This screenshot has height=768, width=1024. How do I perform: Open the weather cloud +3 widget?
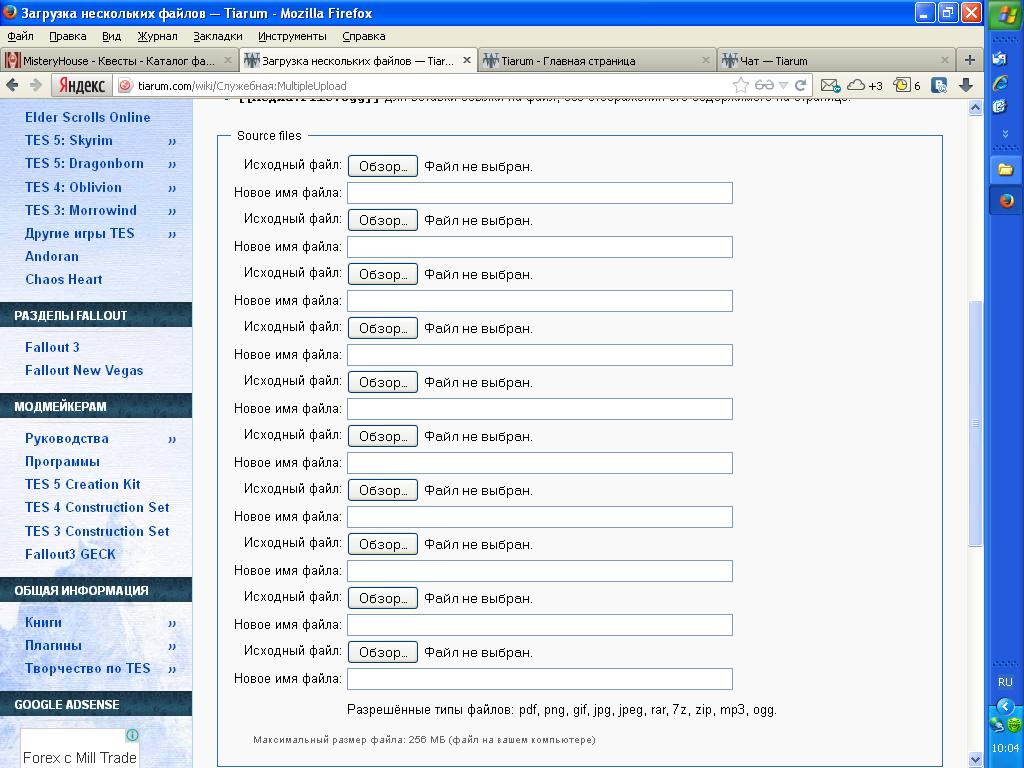(x=865, y=86)
